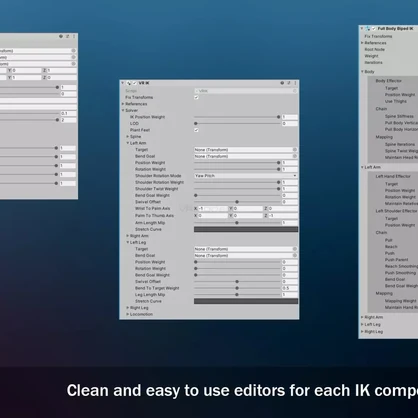Toggle Full Body Biped IK enabled checkbox
Screen dimensions: 418x418
point(374,29)
